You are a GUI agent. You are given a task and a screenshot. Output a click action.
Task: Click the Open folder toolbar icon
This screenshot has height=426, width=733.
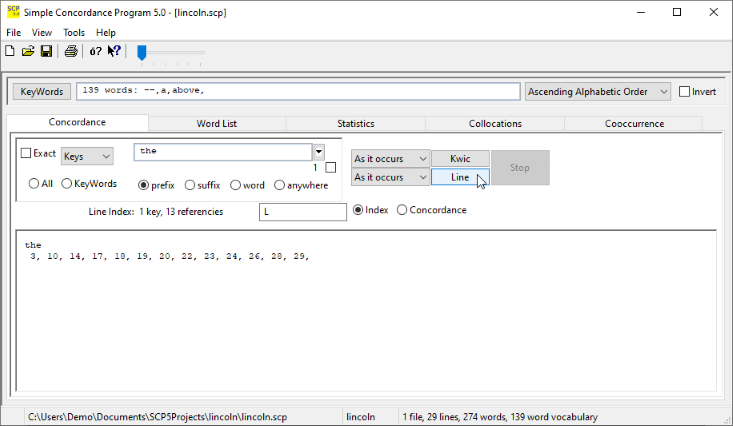click(28, 51)
